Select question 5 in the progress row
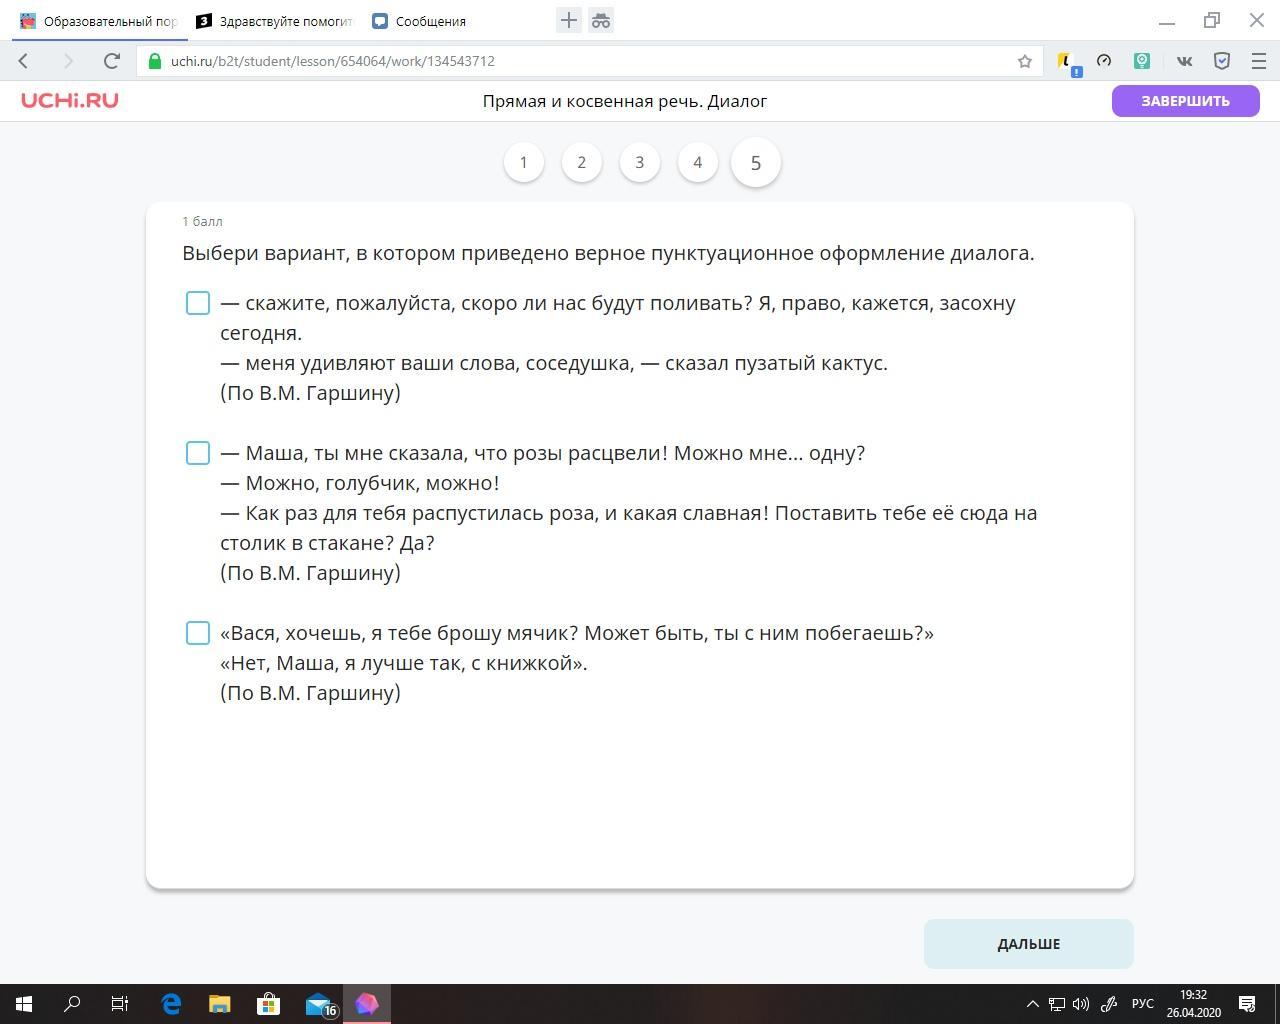Viewport: 1280px width, 1024px height. 756,162
